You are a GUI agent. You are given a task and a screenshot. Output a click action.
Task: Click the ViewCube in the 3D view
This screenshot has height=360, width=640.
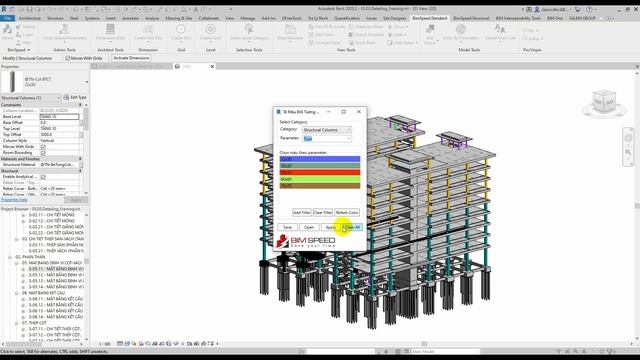(x=604, y=102)
